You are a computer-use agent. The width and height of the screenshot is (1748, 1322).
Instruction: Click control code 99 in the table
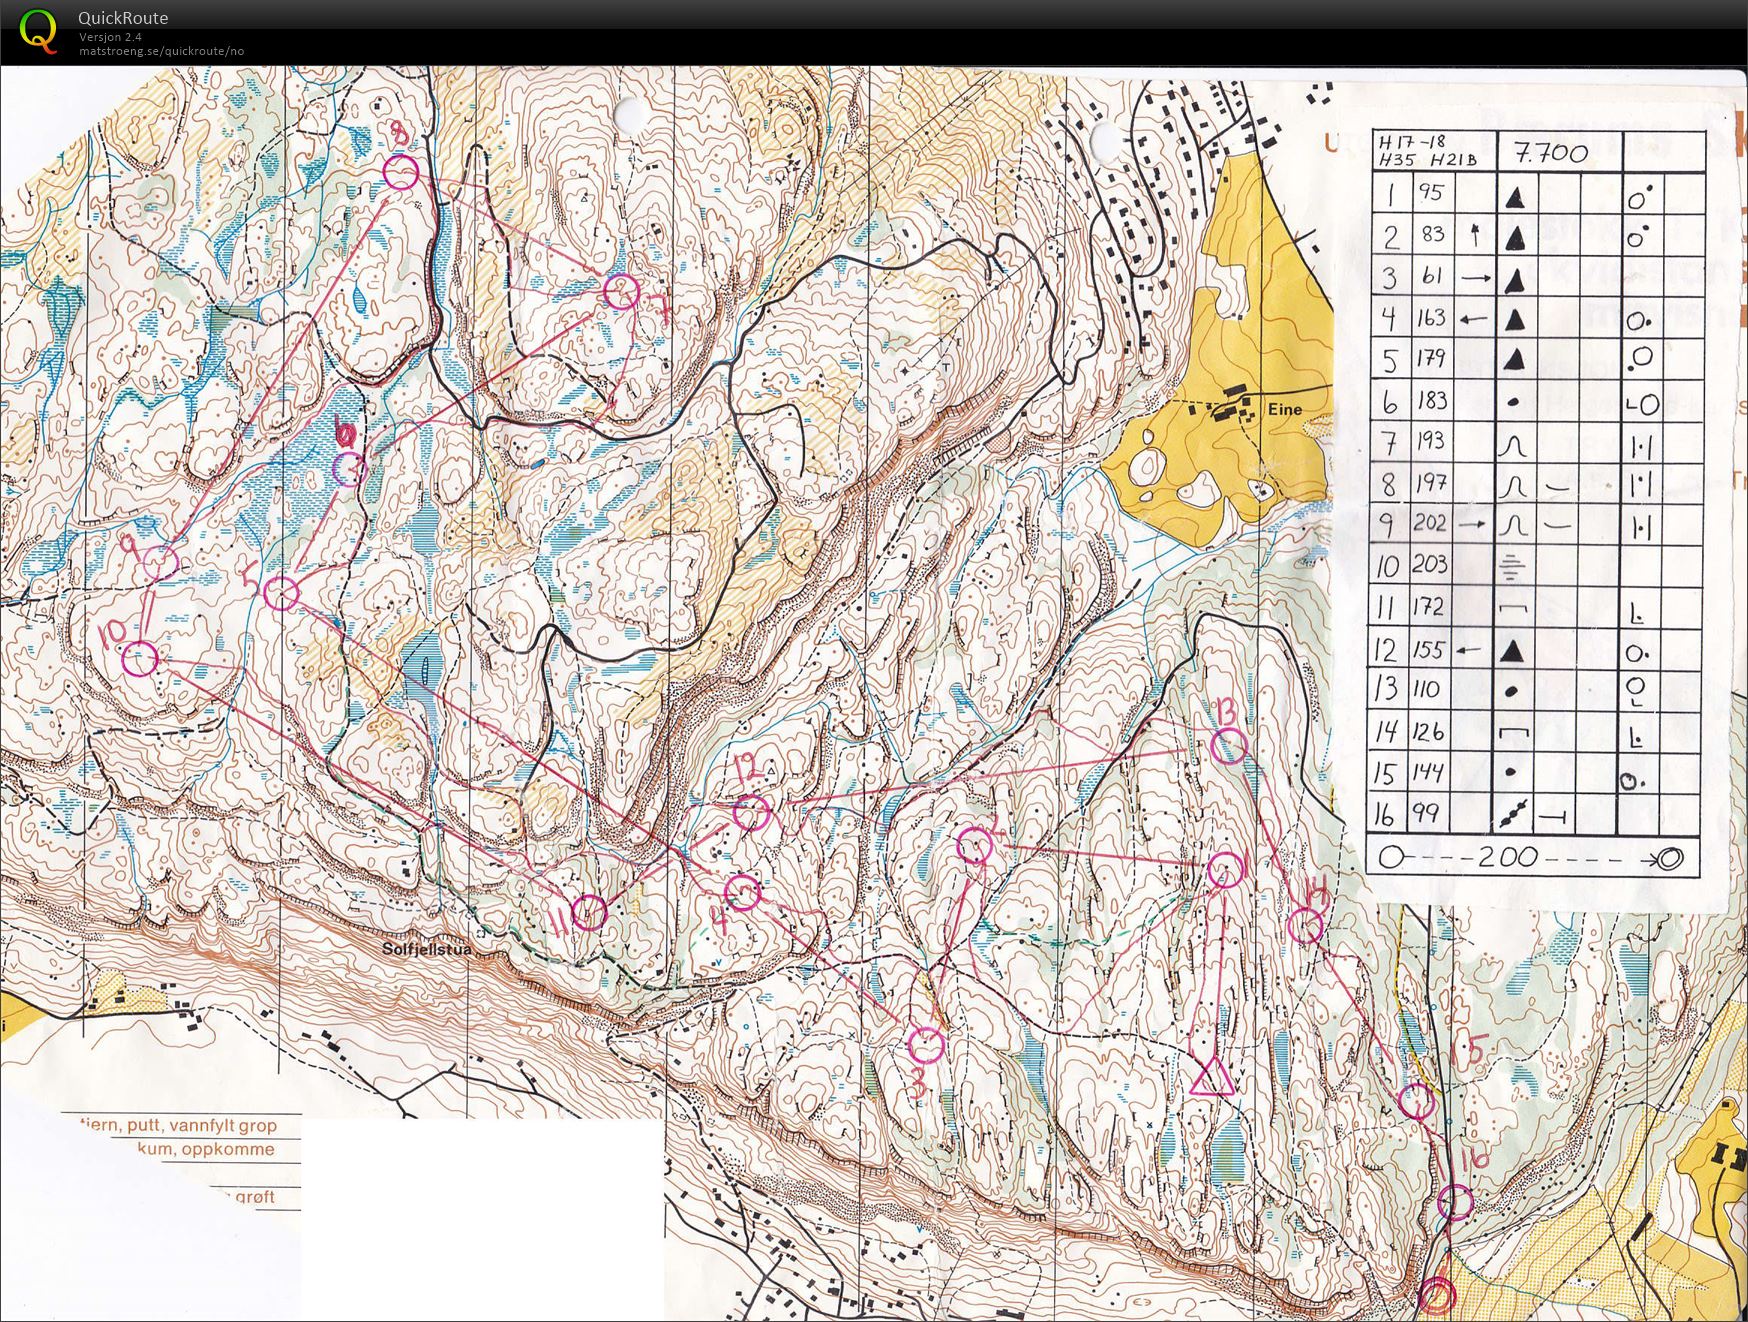tap(1426, 813)
